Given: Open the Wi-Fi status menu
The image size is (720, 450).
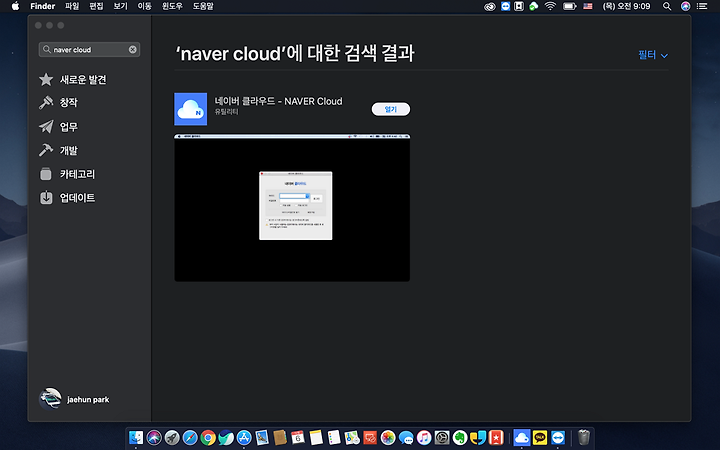Looking at the screenshot, I should 550,6.
